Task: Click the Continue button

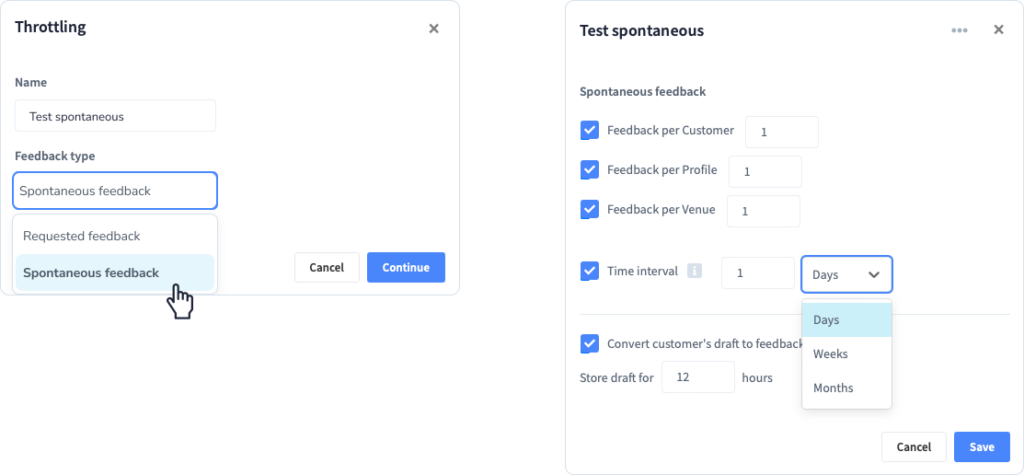Action: [x=406, y=267]
